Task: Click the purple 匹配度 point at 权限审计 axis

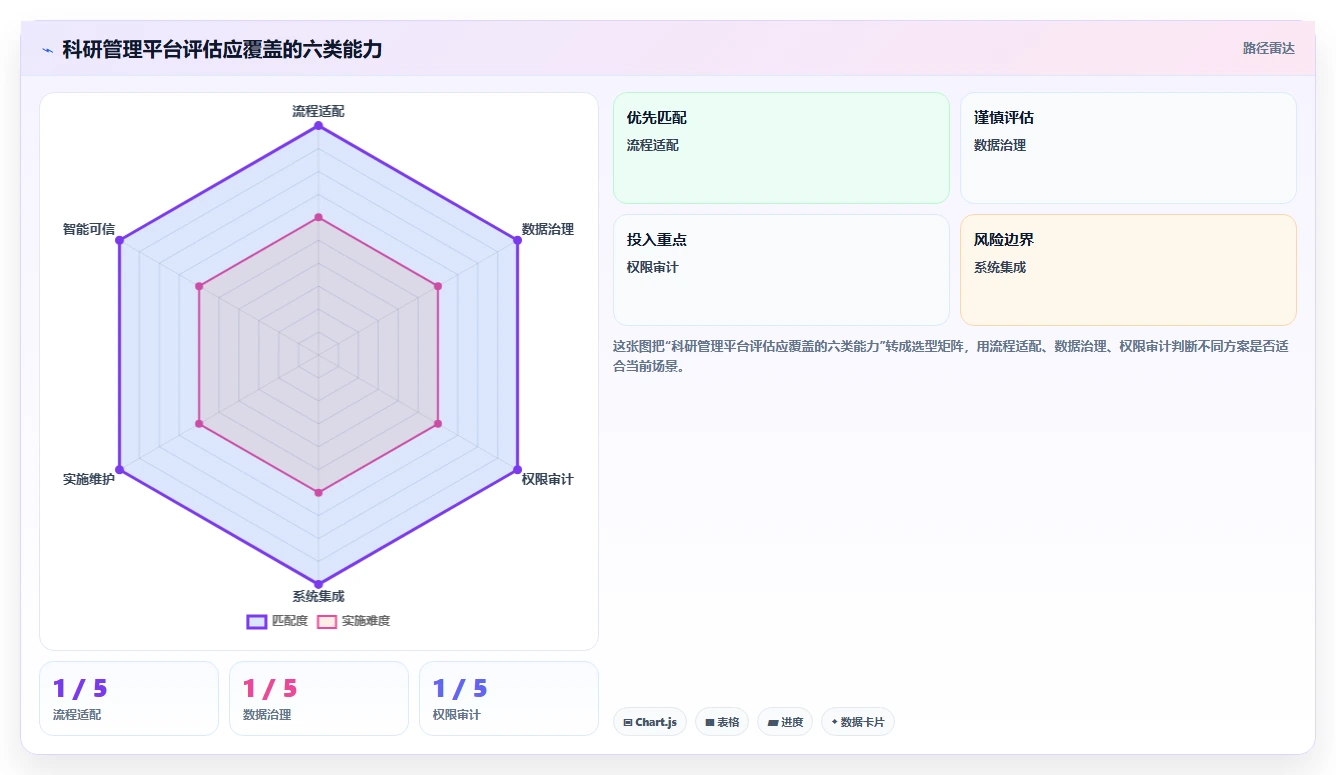Action: click(x=518, y=470)
